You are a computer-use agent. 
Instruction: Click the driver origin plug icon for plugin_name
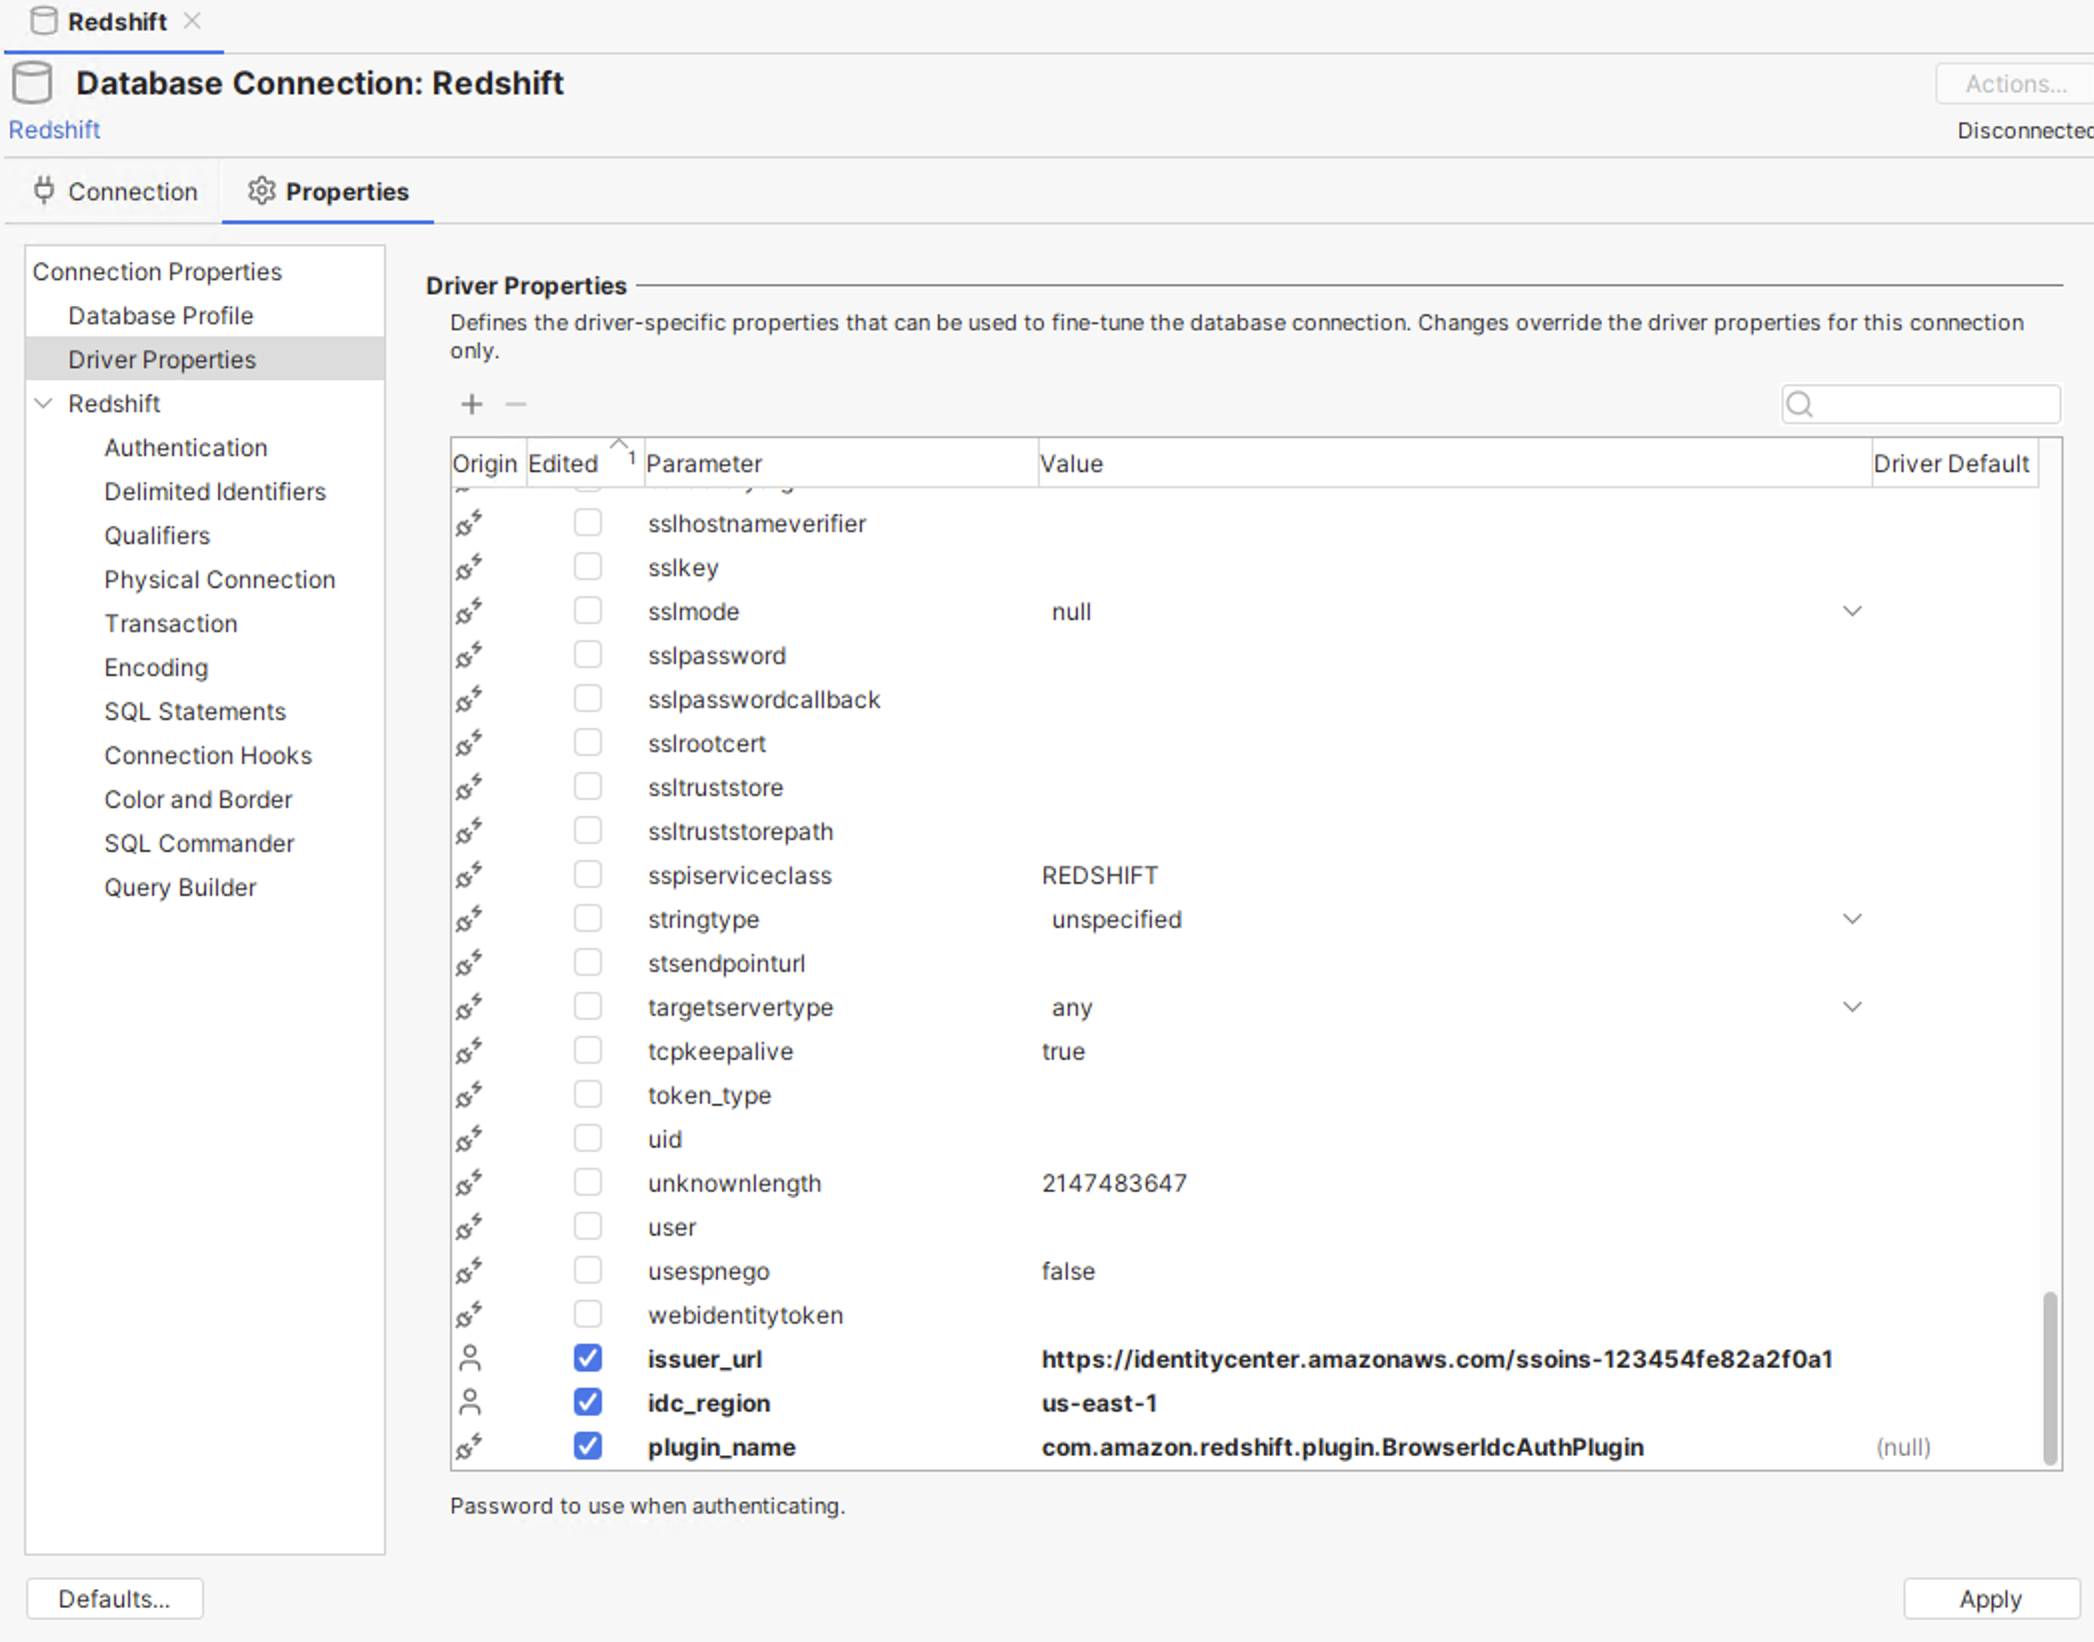click(x=469, y=1446)
